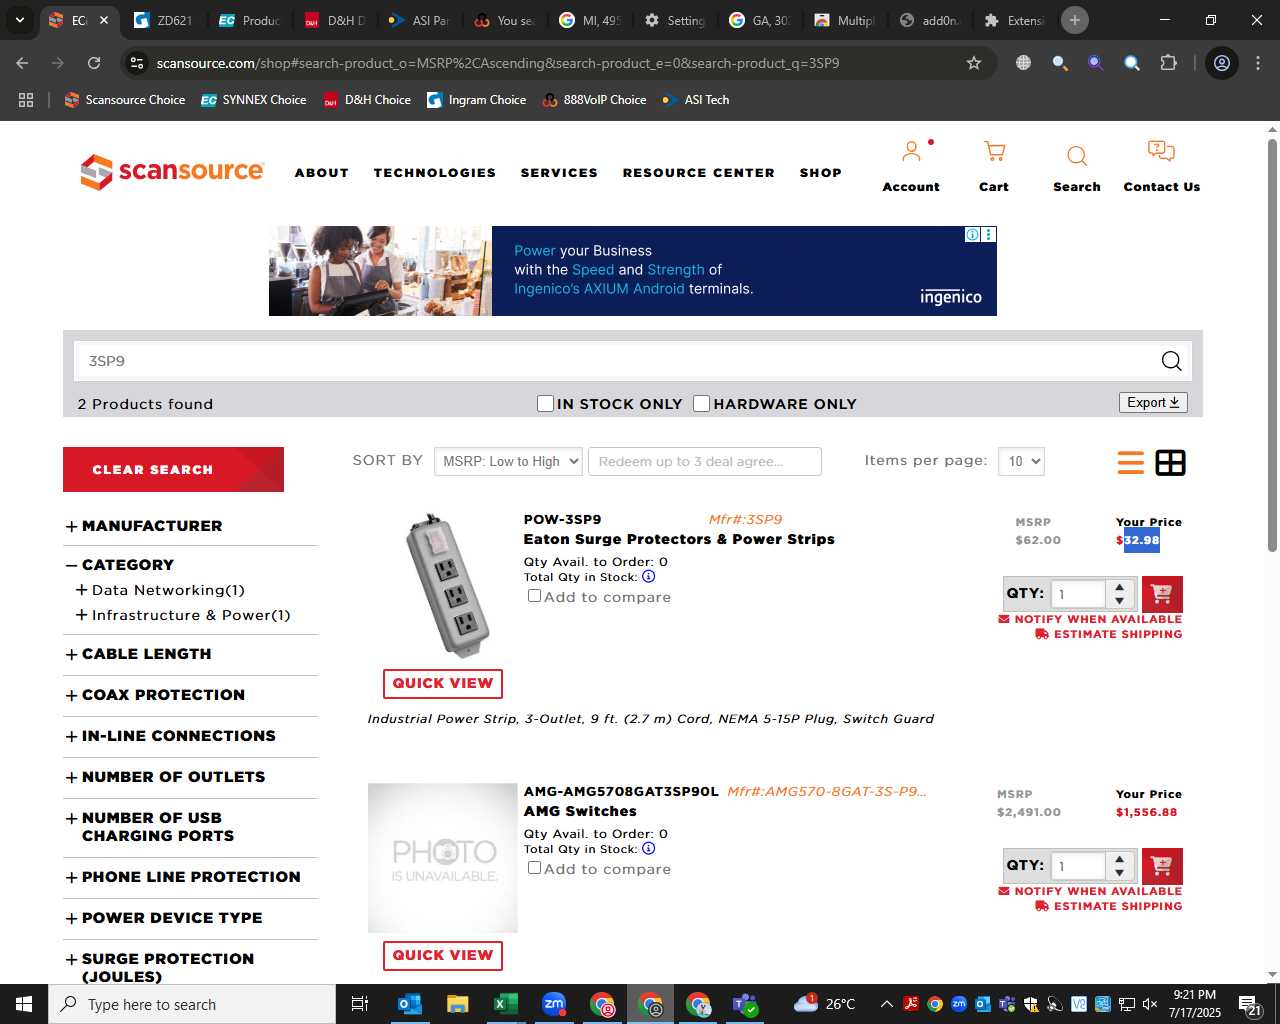Open the ABOUT menu

point(321,173)
